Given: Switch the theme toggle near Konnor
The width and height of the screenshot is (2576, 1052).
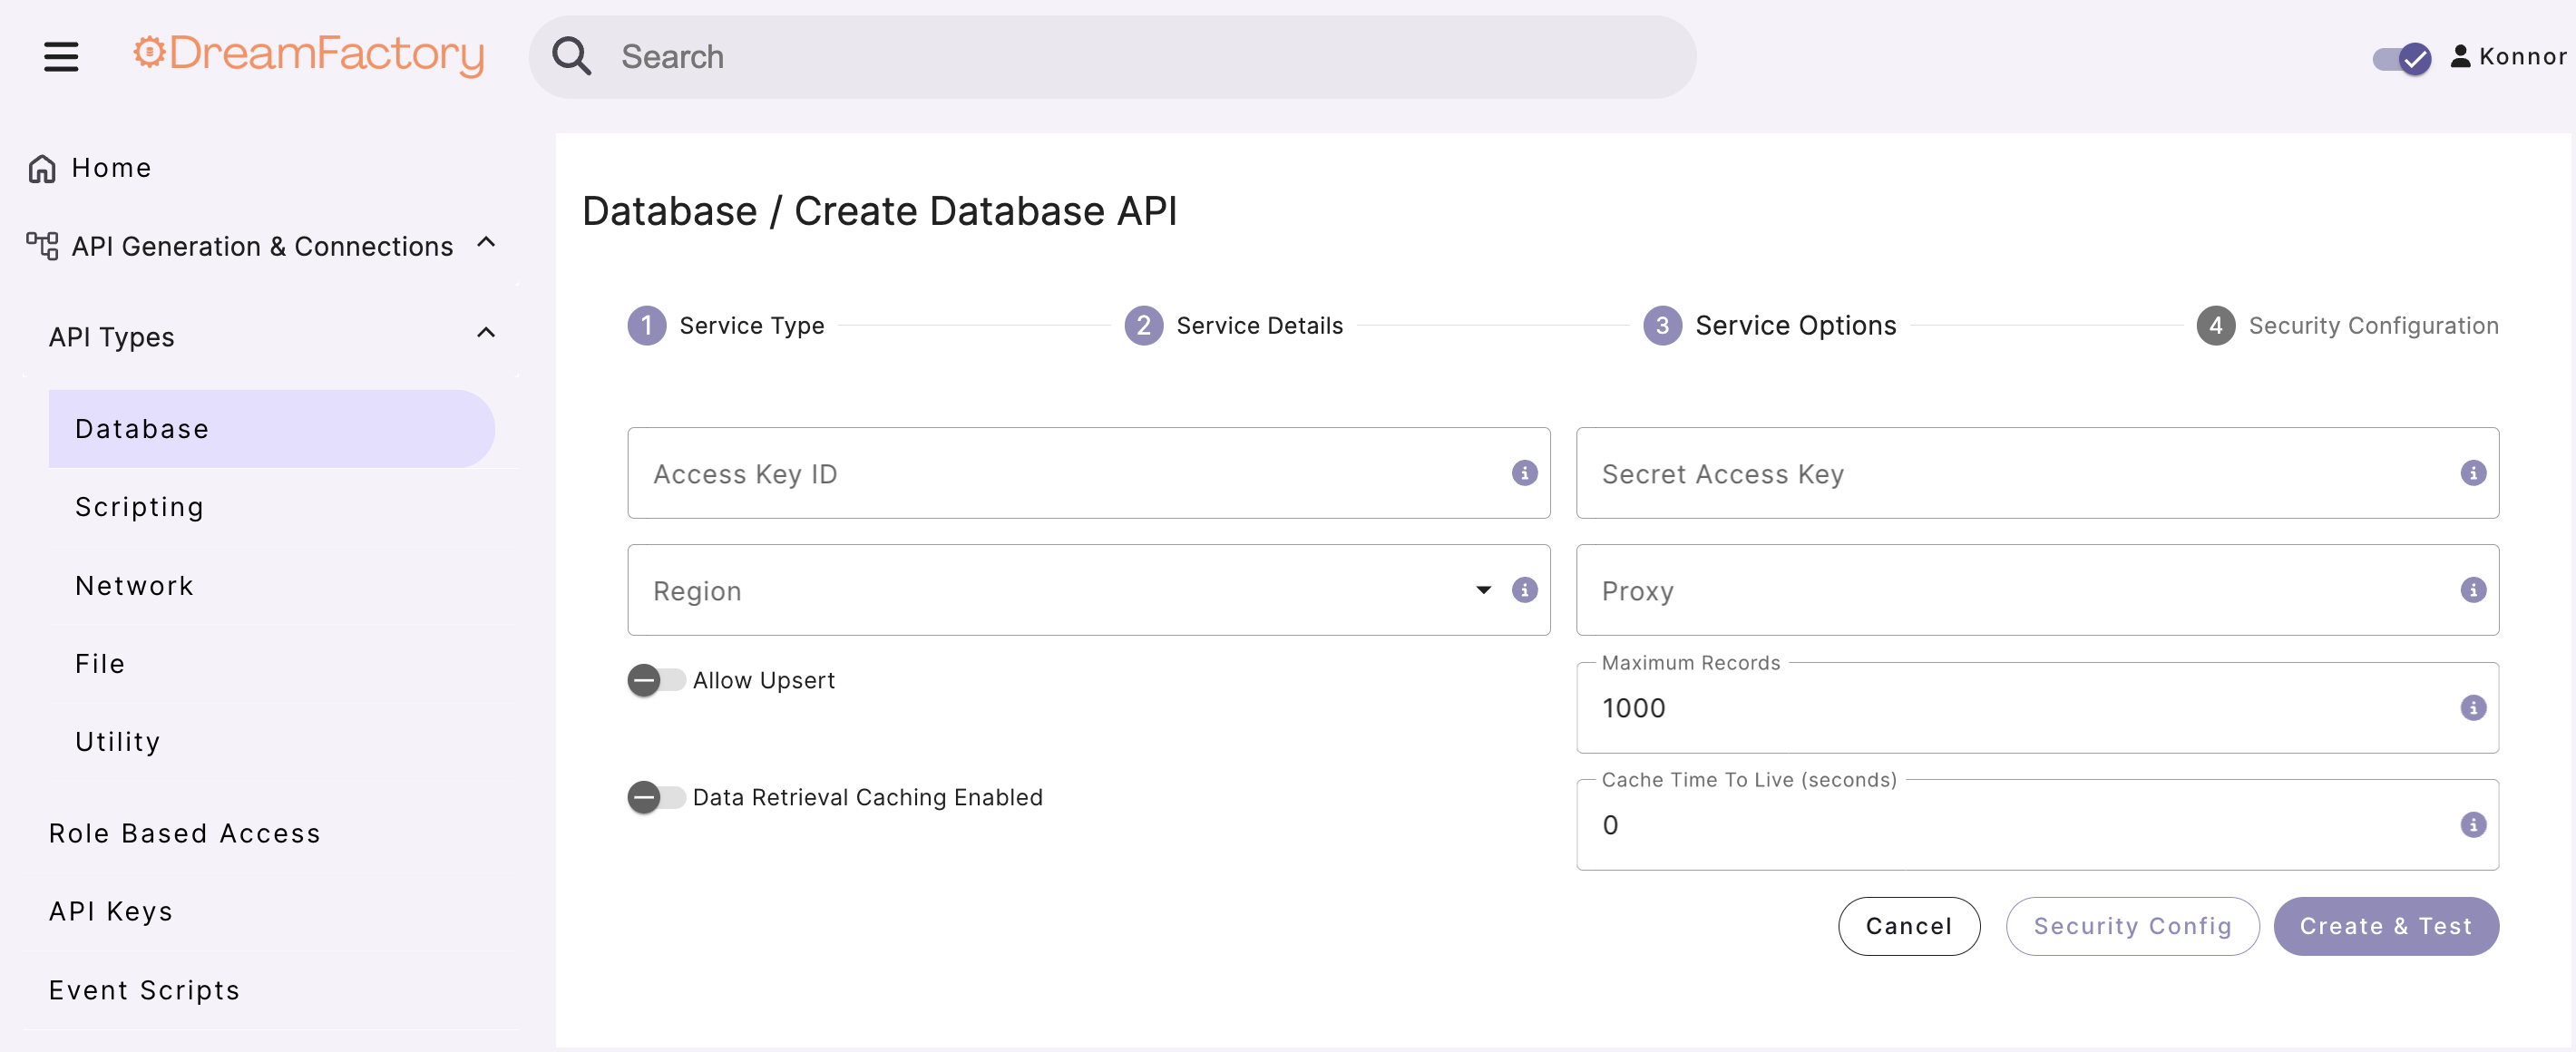Looking at the screenshot, I should pyautogui.click(x=2400, y=58).
